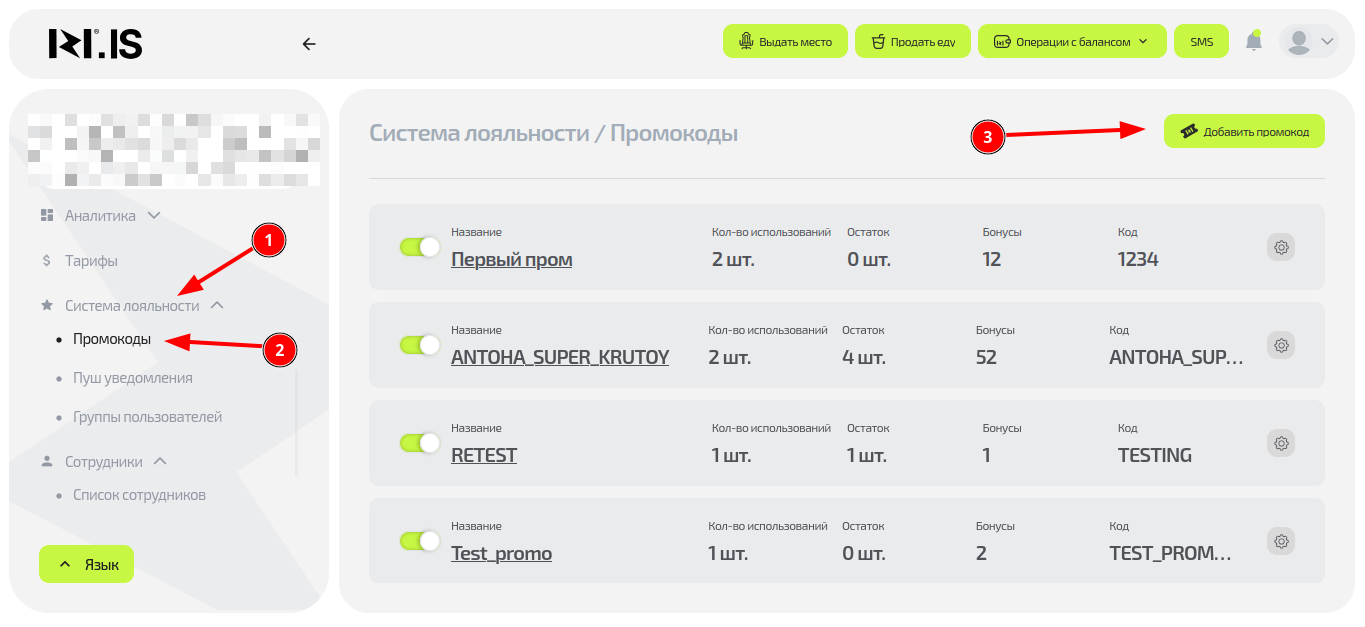Open Операции с балансом dropdown
This screenshot has width=1365, height=627.
coord(1072,42)
